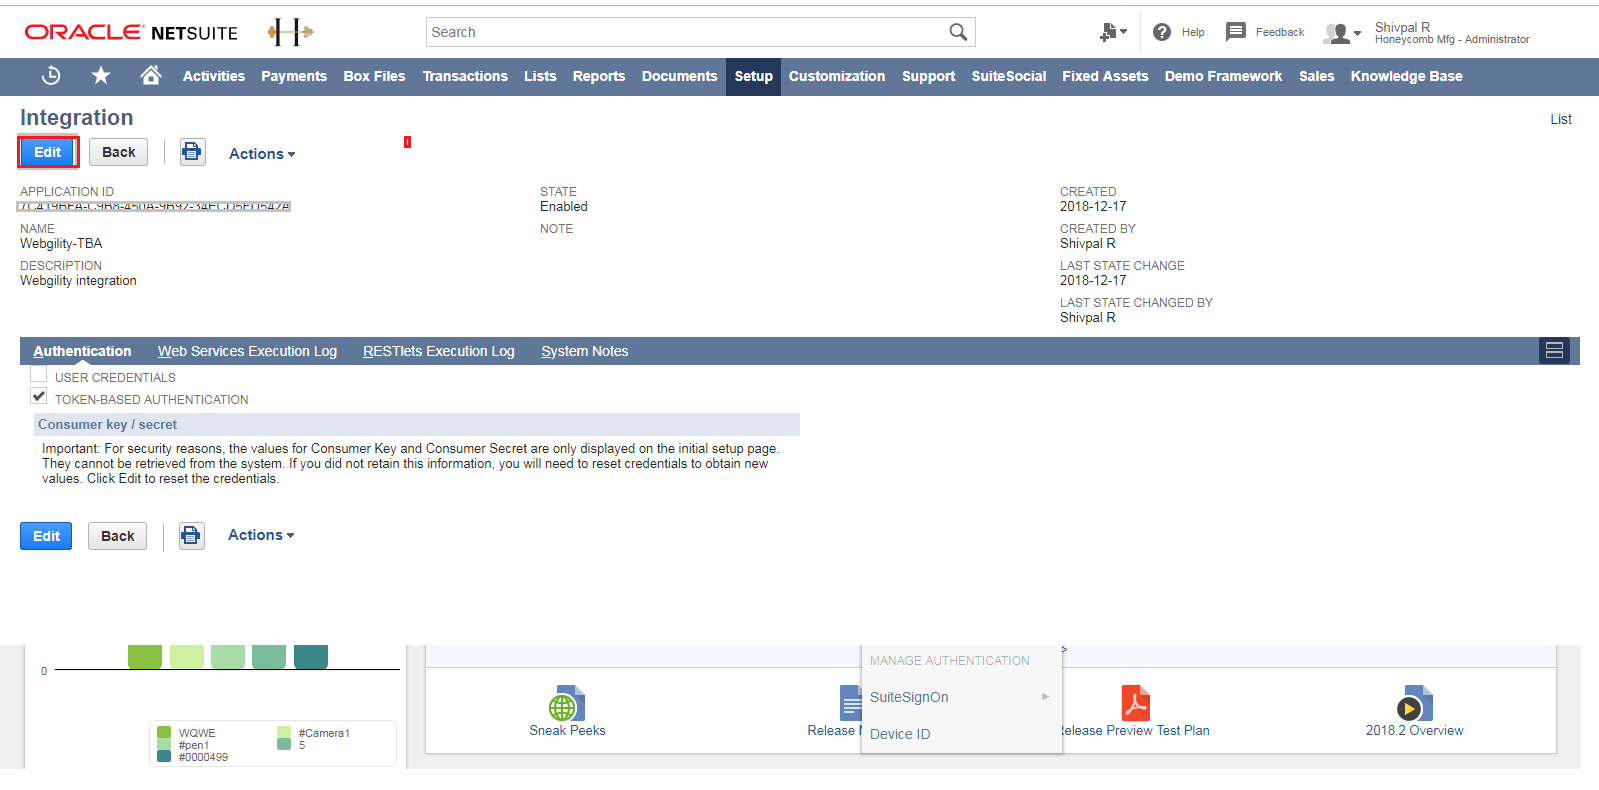Open the Shortcuts star icon

(x=101, y=75)
